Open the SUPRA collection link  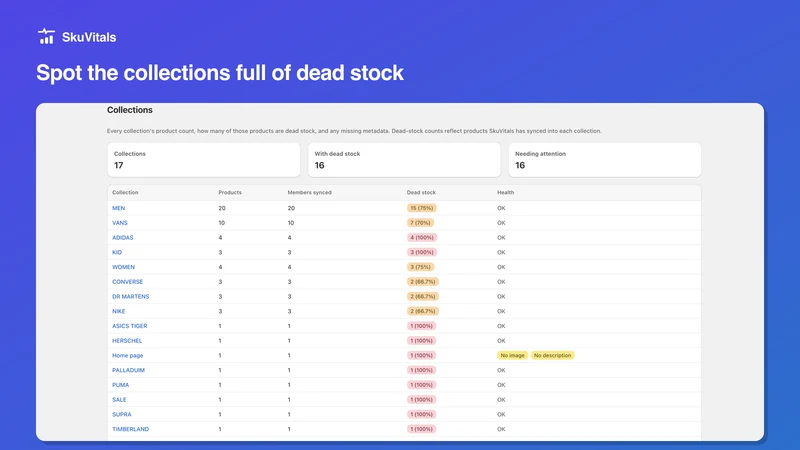[121, 415]
